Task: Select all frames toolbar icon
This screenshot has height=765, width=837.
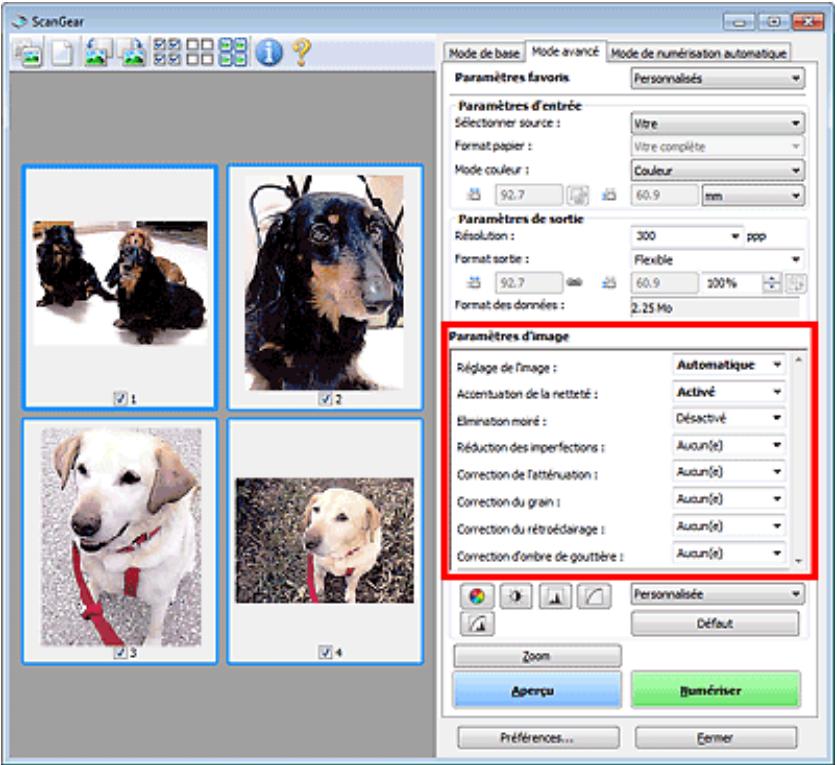Action: (x=233, y=52)
